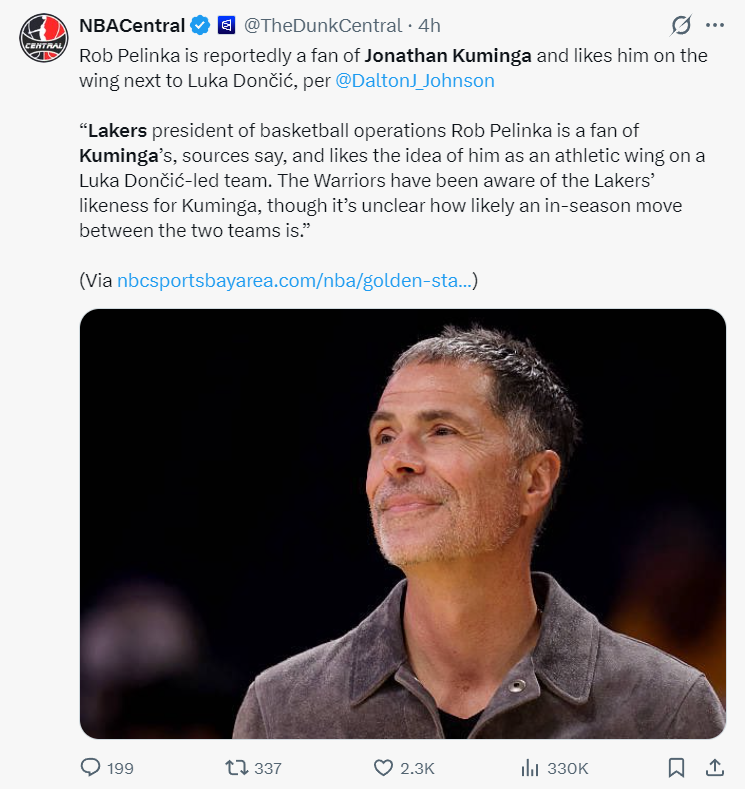745x789 pixels.
Task: Open the NBACentral profile avatar
Action: pyautogui.click(x=42, y=38)
